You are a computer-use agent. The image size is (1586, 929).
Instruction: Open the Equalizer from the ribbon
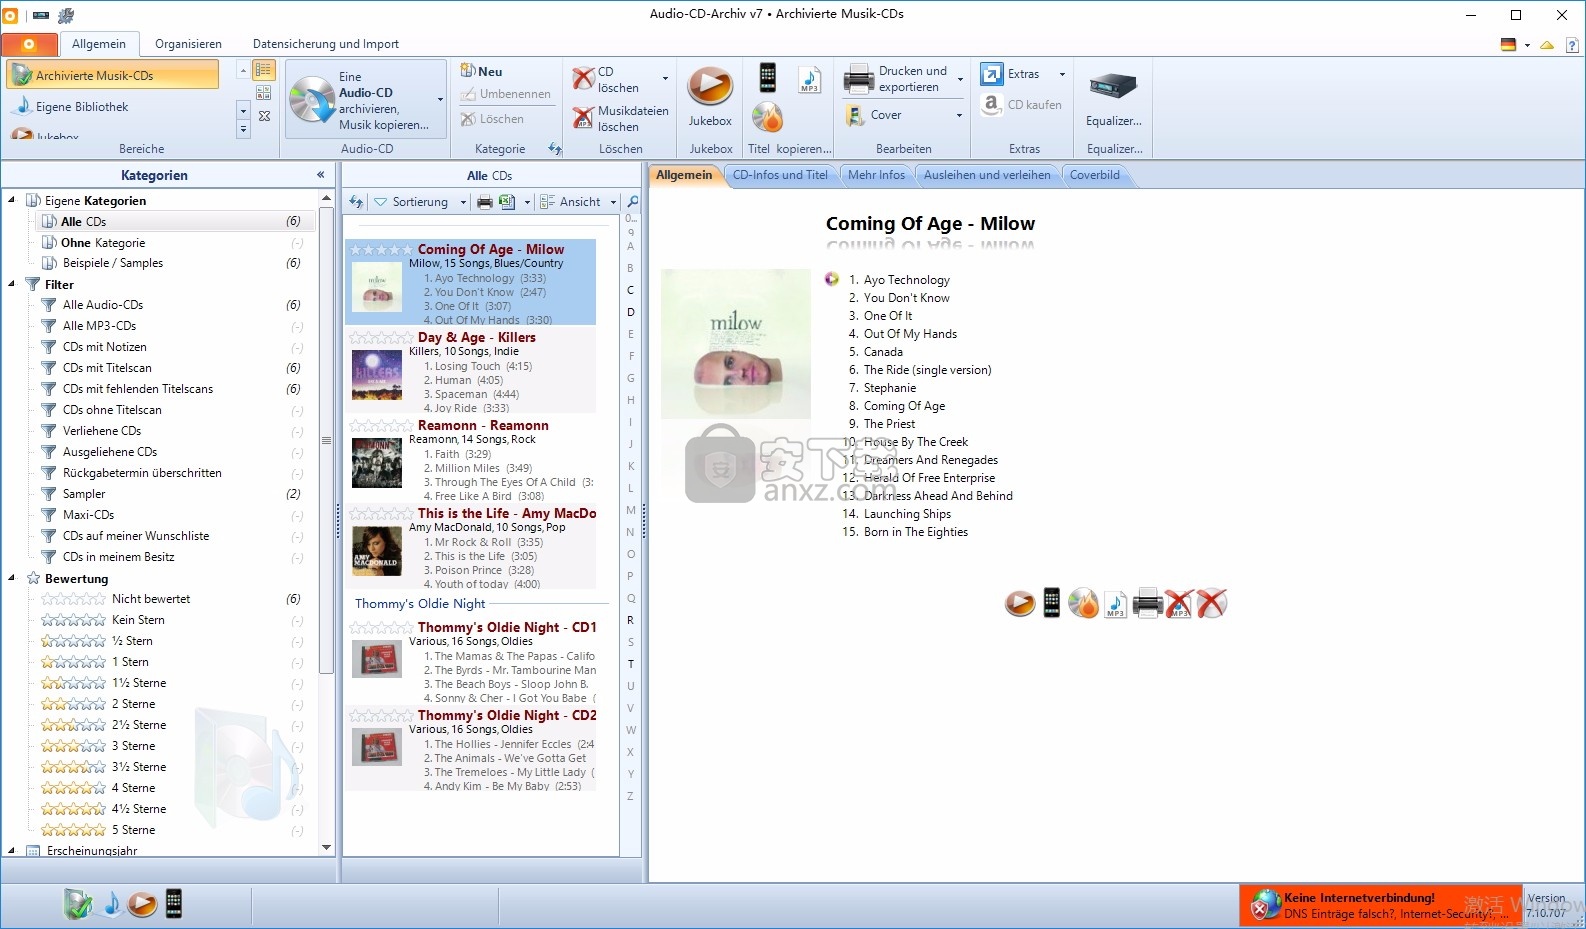click(1113, 98)
